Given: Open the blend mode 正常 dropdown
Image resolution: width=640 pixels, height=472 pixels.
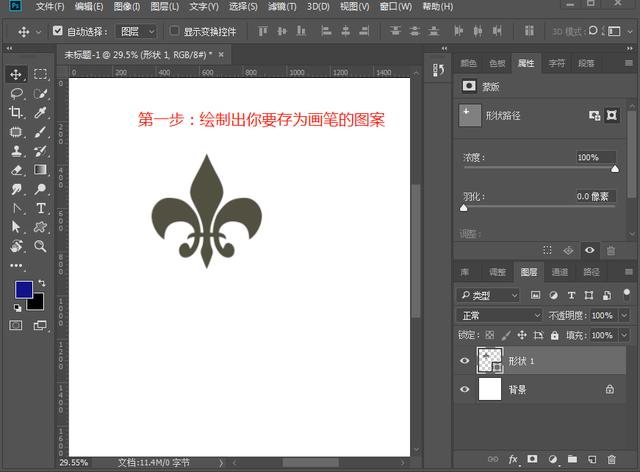Looking at the screenshot, I should [x=499, y=315].
